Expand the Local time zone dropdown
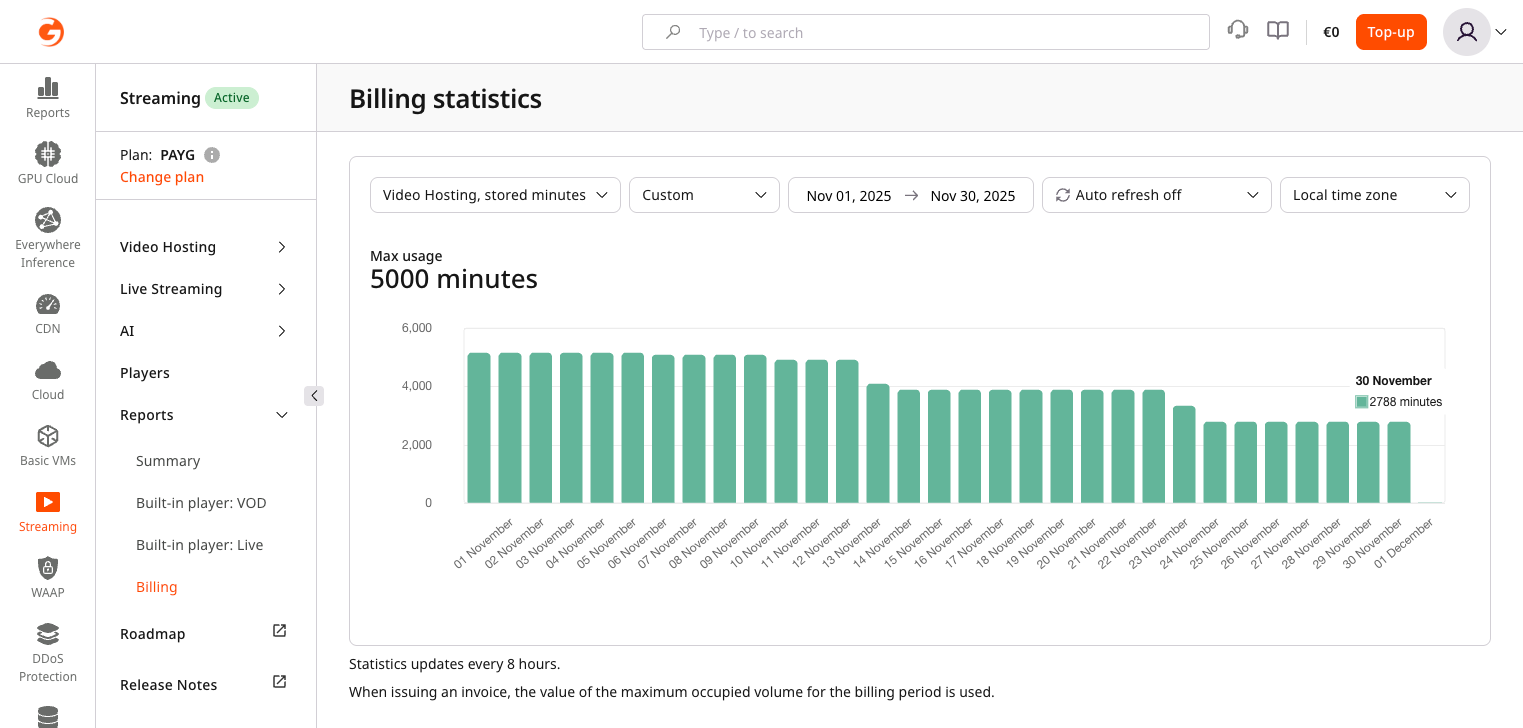Image resolution: width=1523 pixels, height=728 pixels. 1374,194
